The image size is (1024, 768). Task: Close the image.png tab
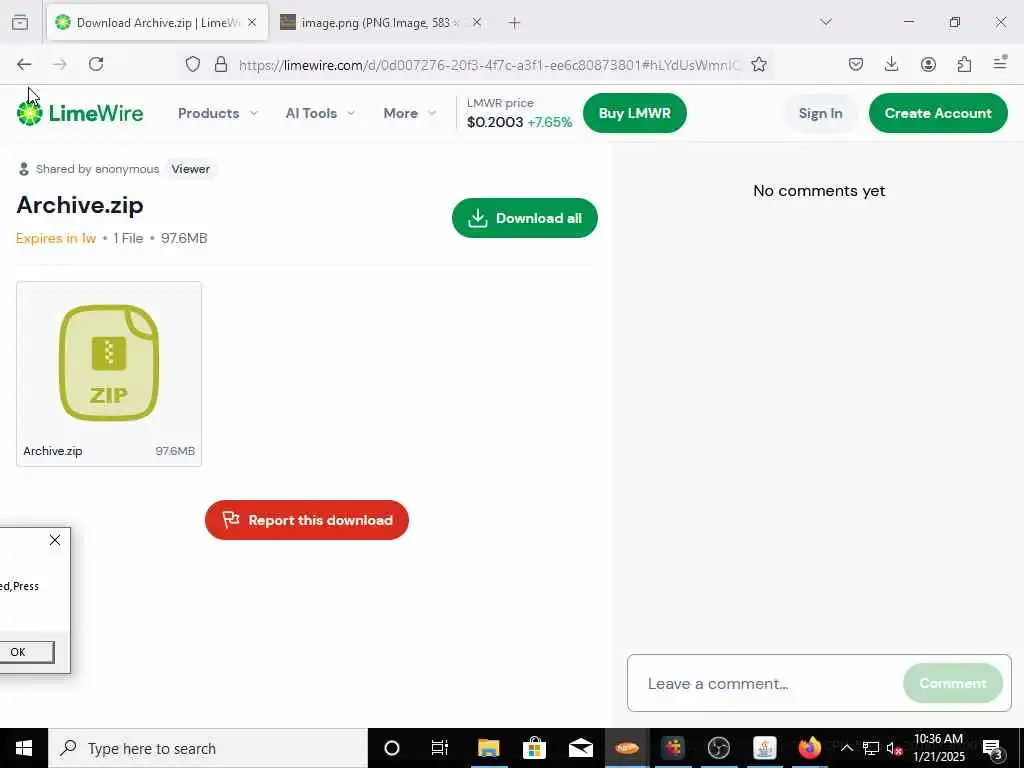click(x=477, y=22)
